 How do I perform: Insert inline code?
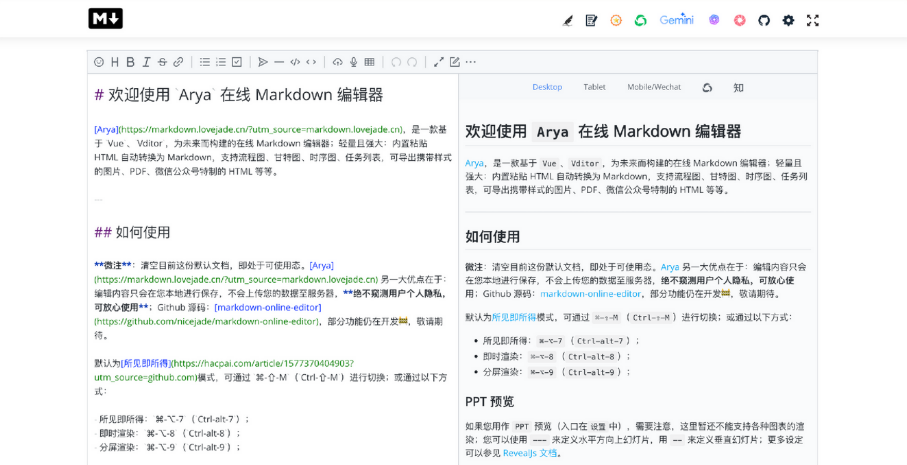(x=311, y=62)
